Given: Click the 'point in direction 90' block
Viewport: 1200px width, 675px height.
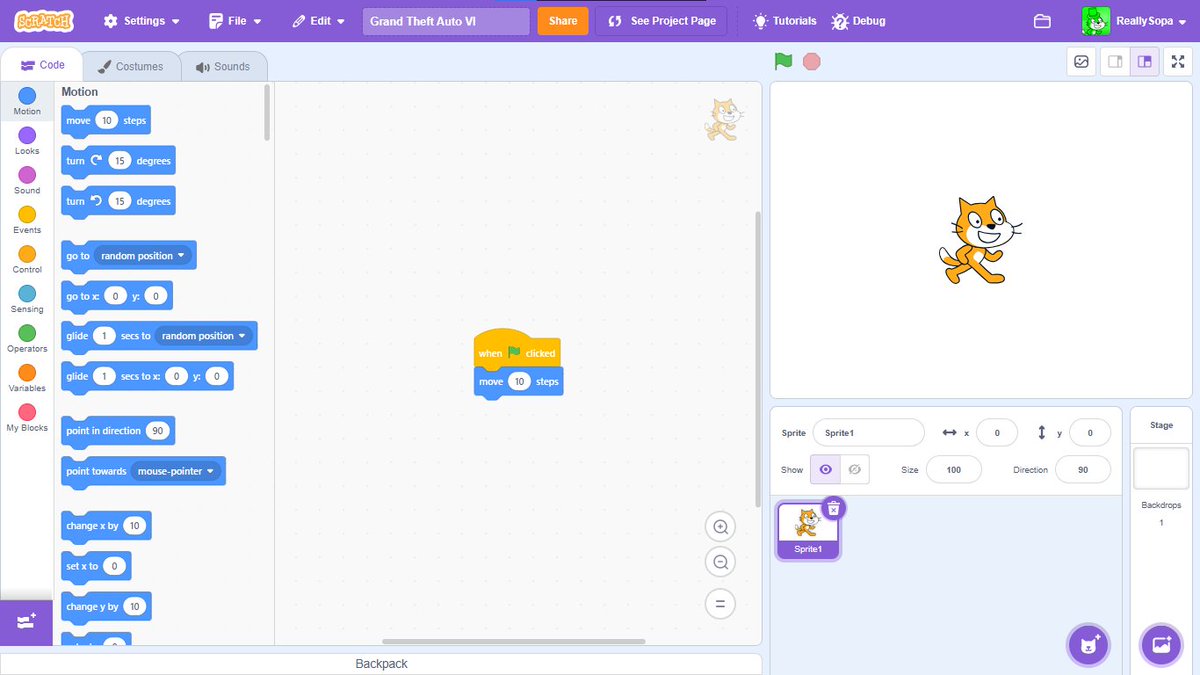Looking at the screenshot, I should click(118, 431).
